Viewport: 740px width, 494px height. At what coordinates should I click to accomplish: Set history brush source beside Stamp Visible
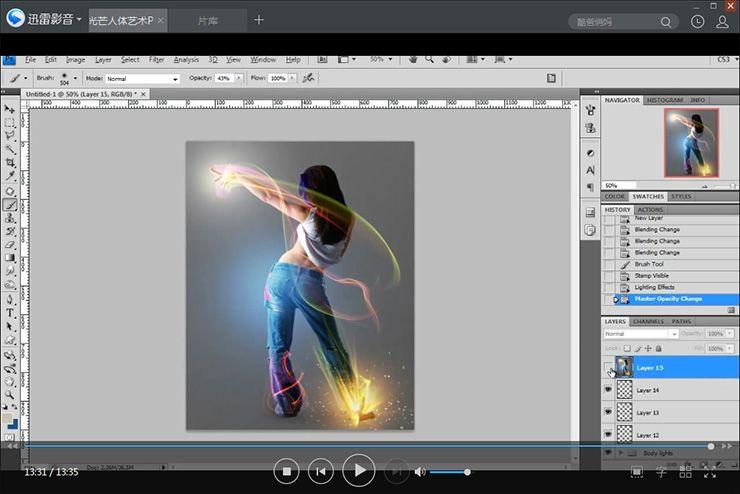pyautogui.click(x=609, y=276)
